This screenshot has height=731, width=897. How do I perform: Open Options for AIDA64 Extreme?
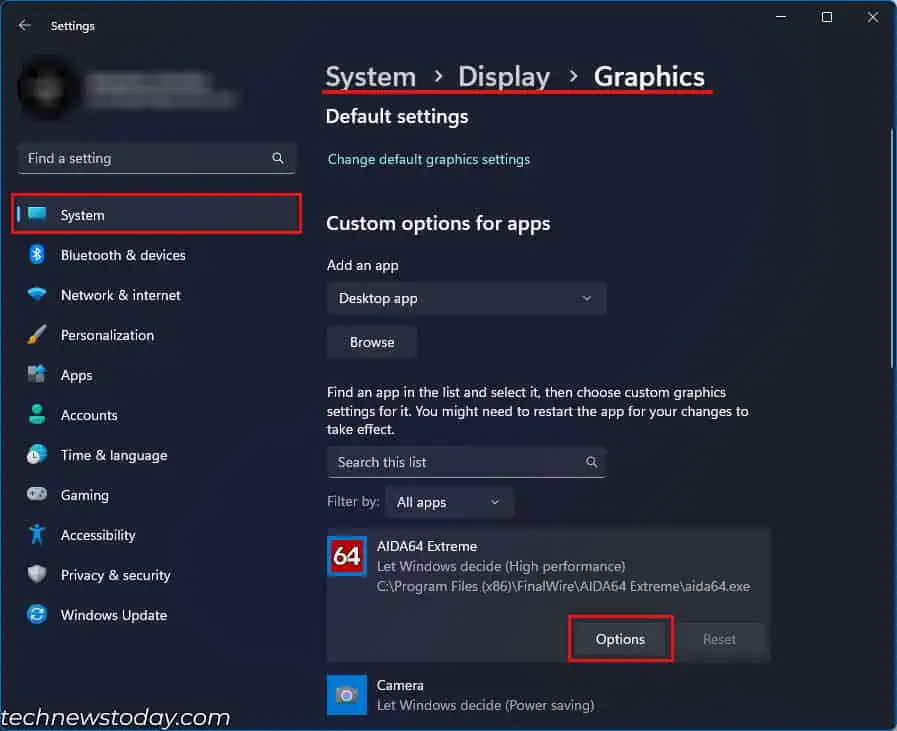[x=620, y=639]
